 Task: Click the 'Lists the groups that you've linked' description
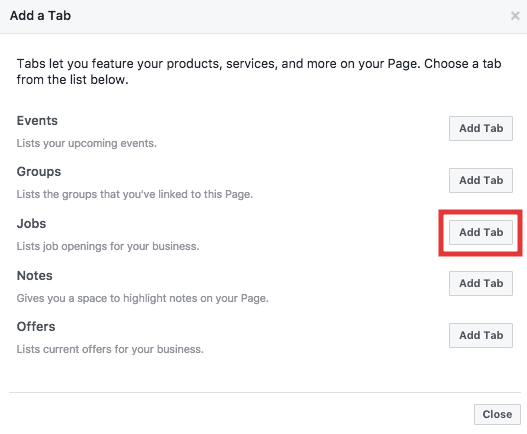(135, 194)
